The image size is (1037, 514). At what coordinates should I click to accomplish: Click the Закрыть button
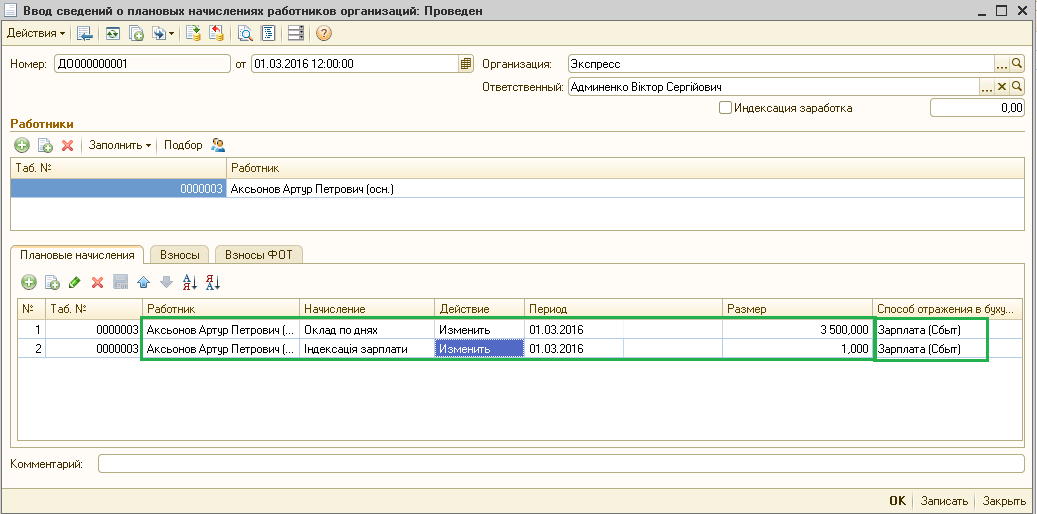coord(1003,501)
